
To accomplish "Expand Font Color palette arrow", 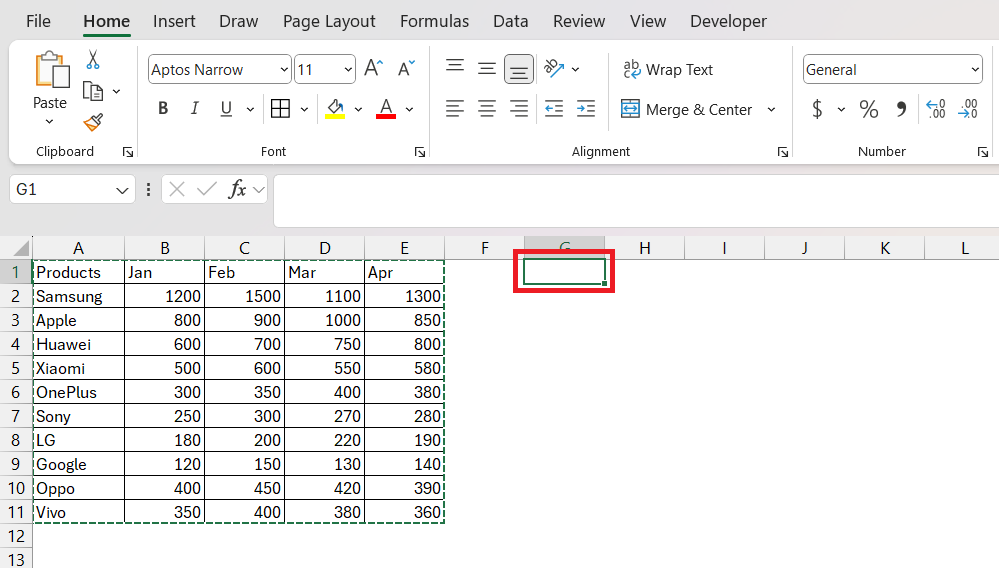I will (410, 110).
